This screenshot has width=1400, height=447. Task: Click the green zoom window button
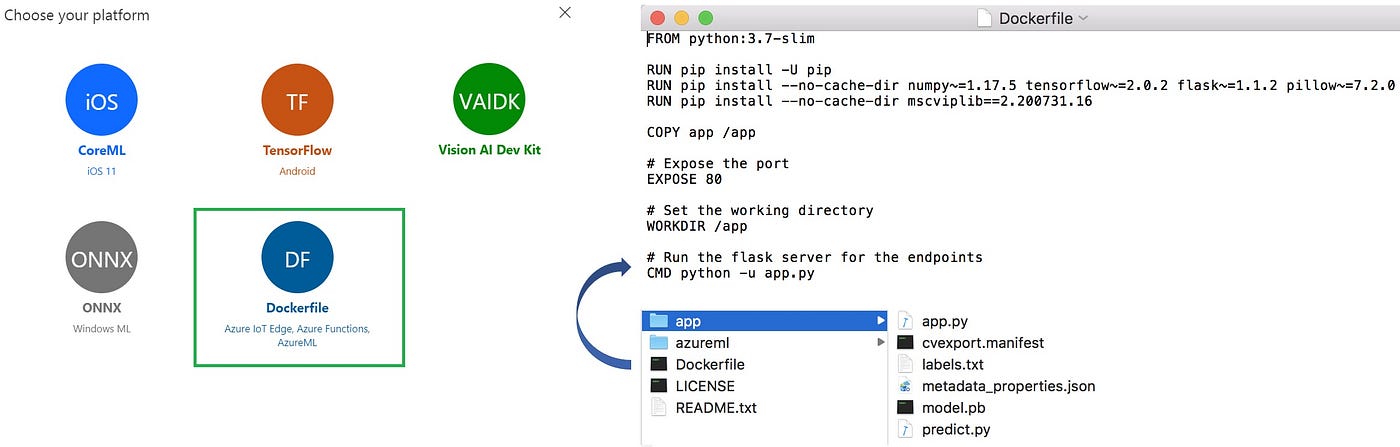click(x=705, y=18)
